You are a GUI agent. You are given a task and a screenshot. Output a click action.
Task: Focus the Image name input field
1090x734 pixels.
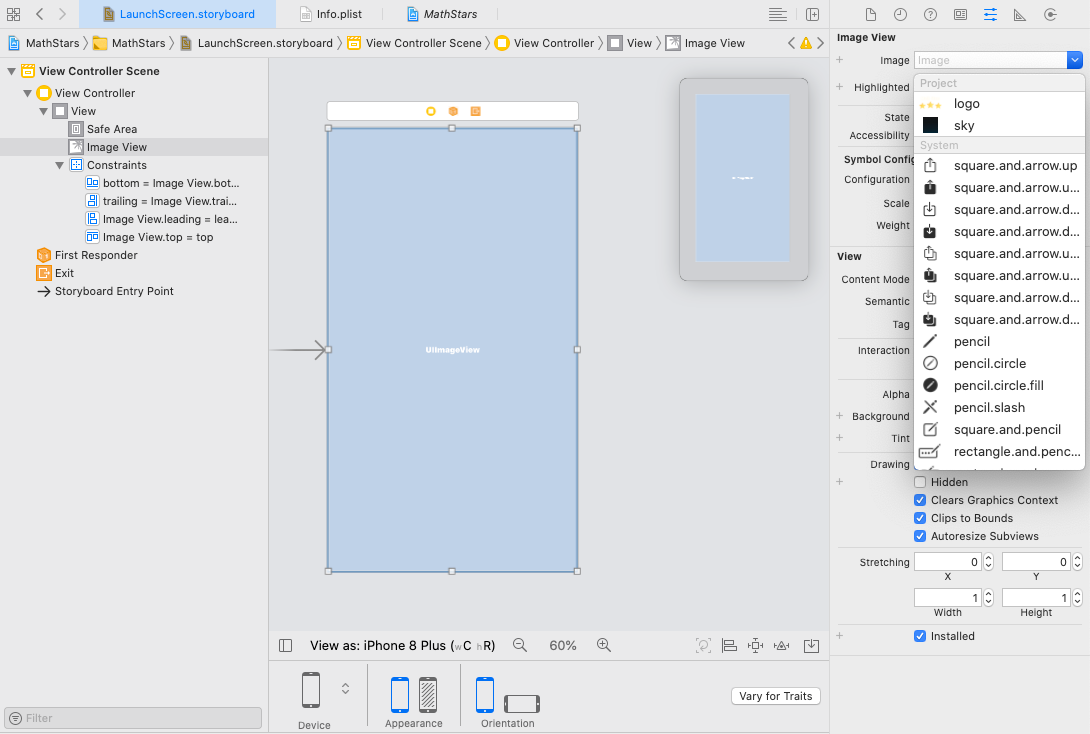990,60
